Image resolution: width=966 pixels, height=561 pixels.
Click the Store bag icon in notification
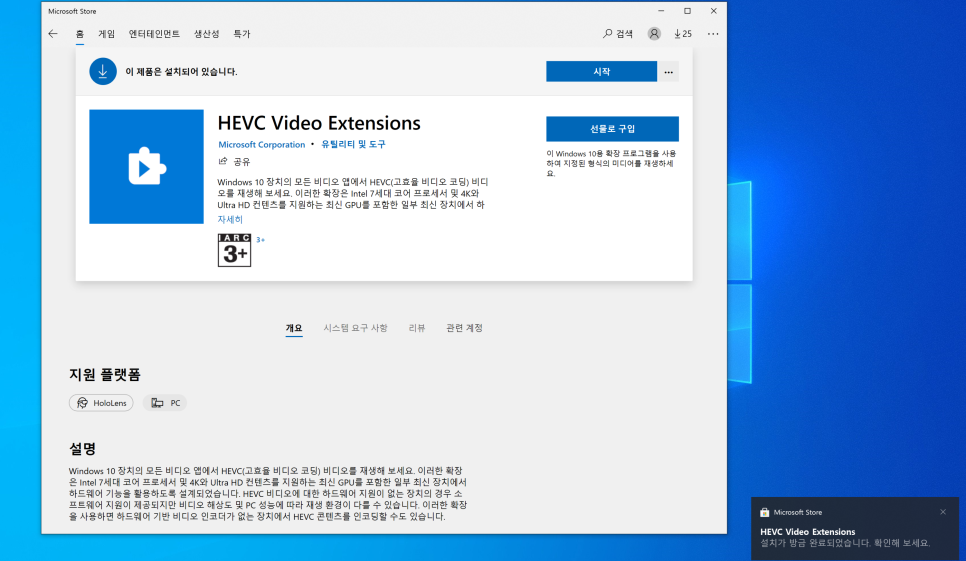(x=765, y=512)
